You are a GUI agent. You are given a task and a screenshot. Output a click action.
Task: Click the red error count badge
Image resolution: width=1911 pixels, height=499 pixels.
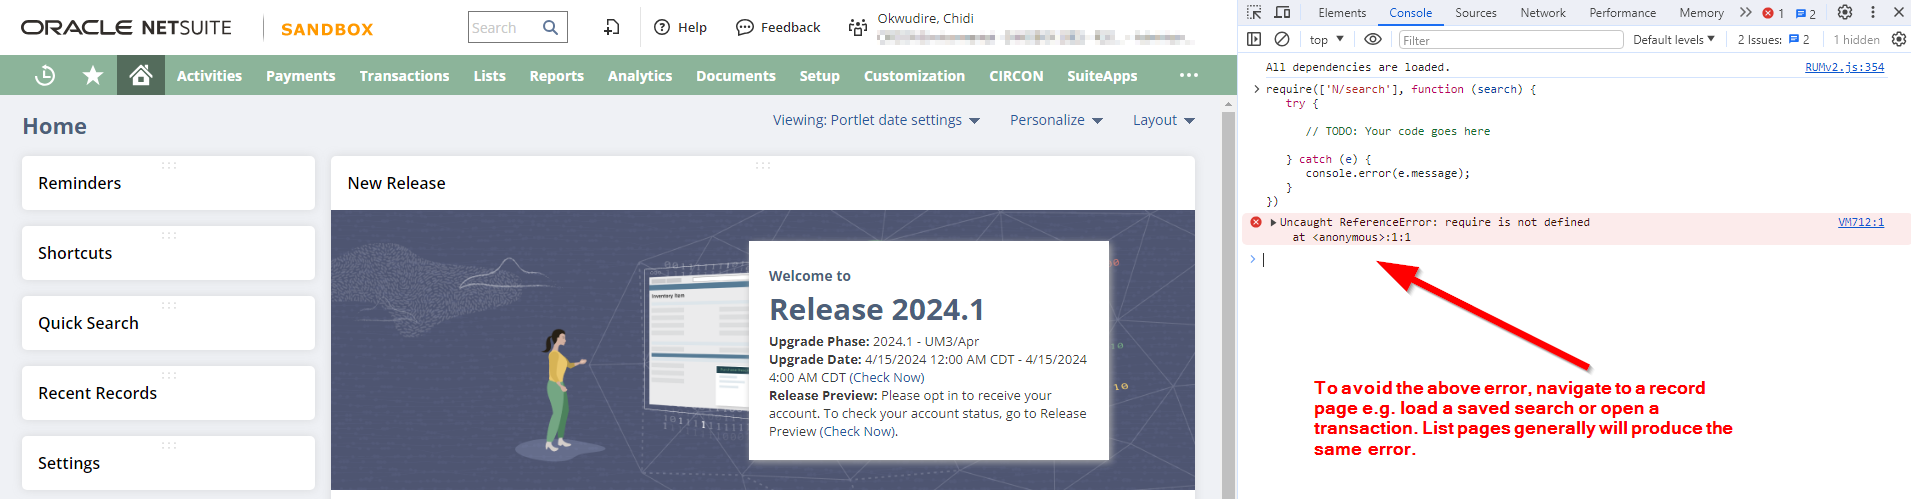1773,13
